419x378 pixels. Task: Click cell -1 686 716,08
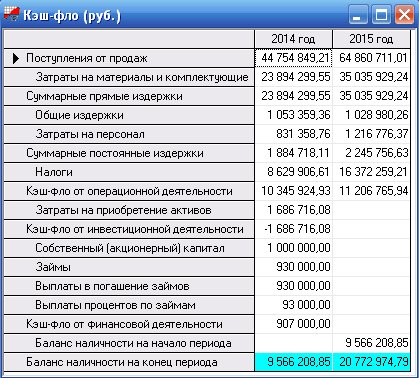pyautogui.click(x=294, y=229)
